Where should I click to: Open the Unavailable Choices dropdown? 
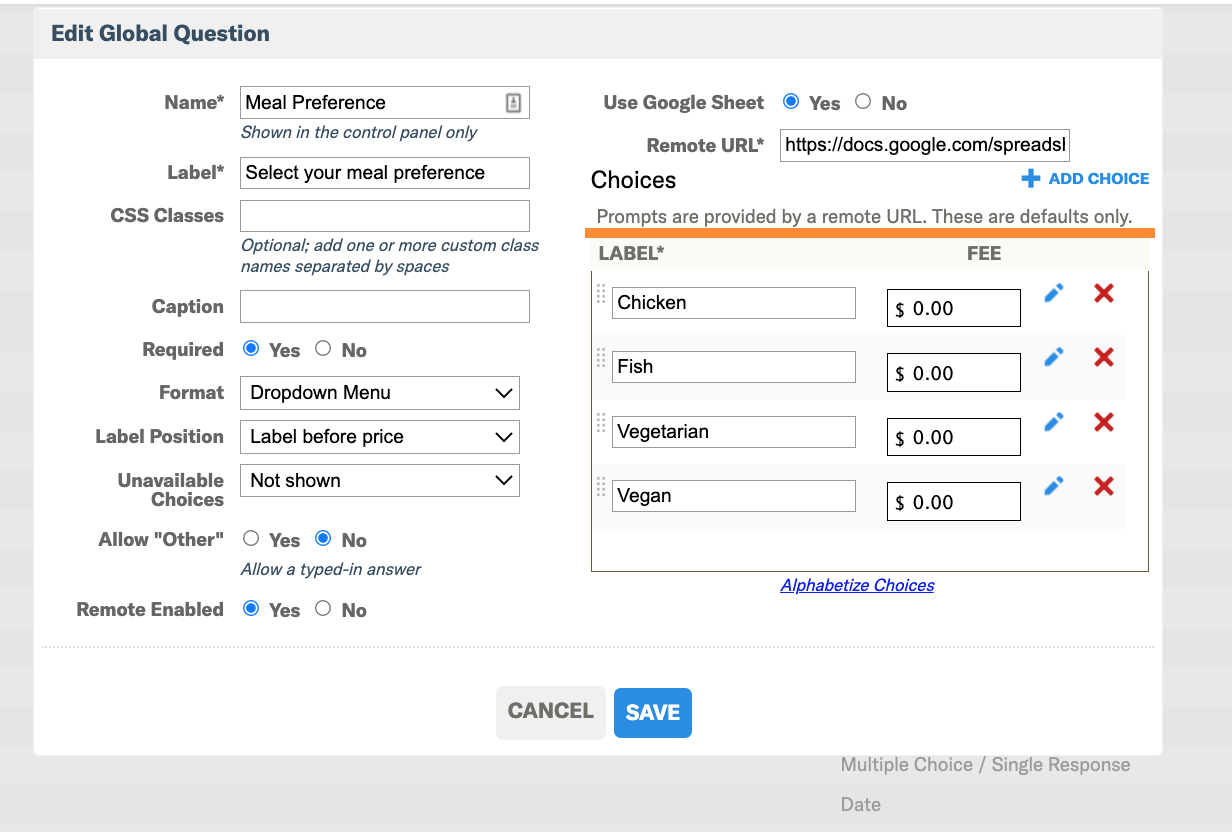tap(380, 481)
